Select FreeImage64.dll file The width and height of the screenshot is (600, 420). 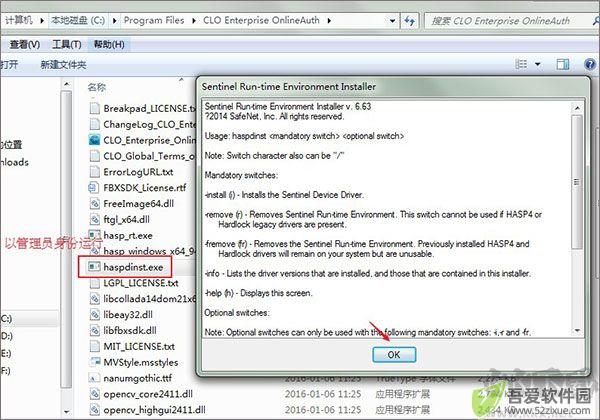(139, 203)
